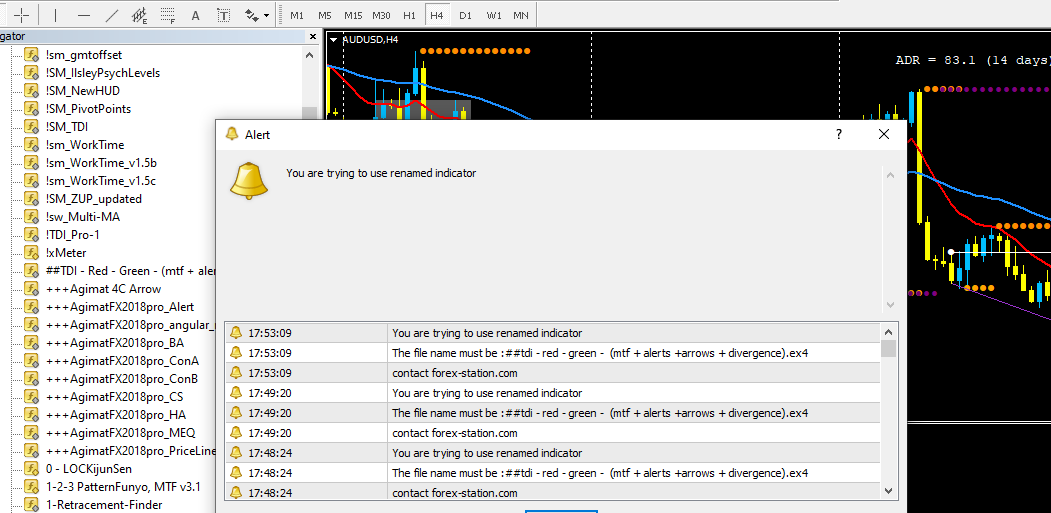
Task: Select 1-2-3 PatternFunyo, MTF v3.1 indicator
Action: pyautogui.click(x=123, y=488)
